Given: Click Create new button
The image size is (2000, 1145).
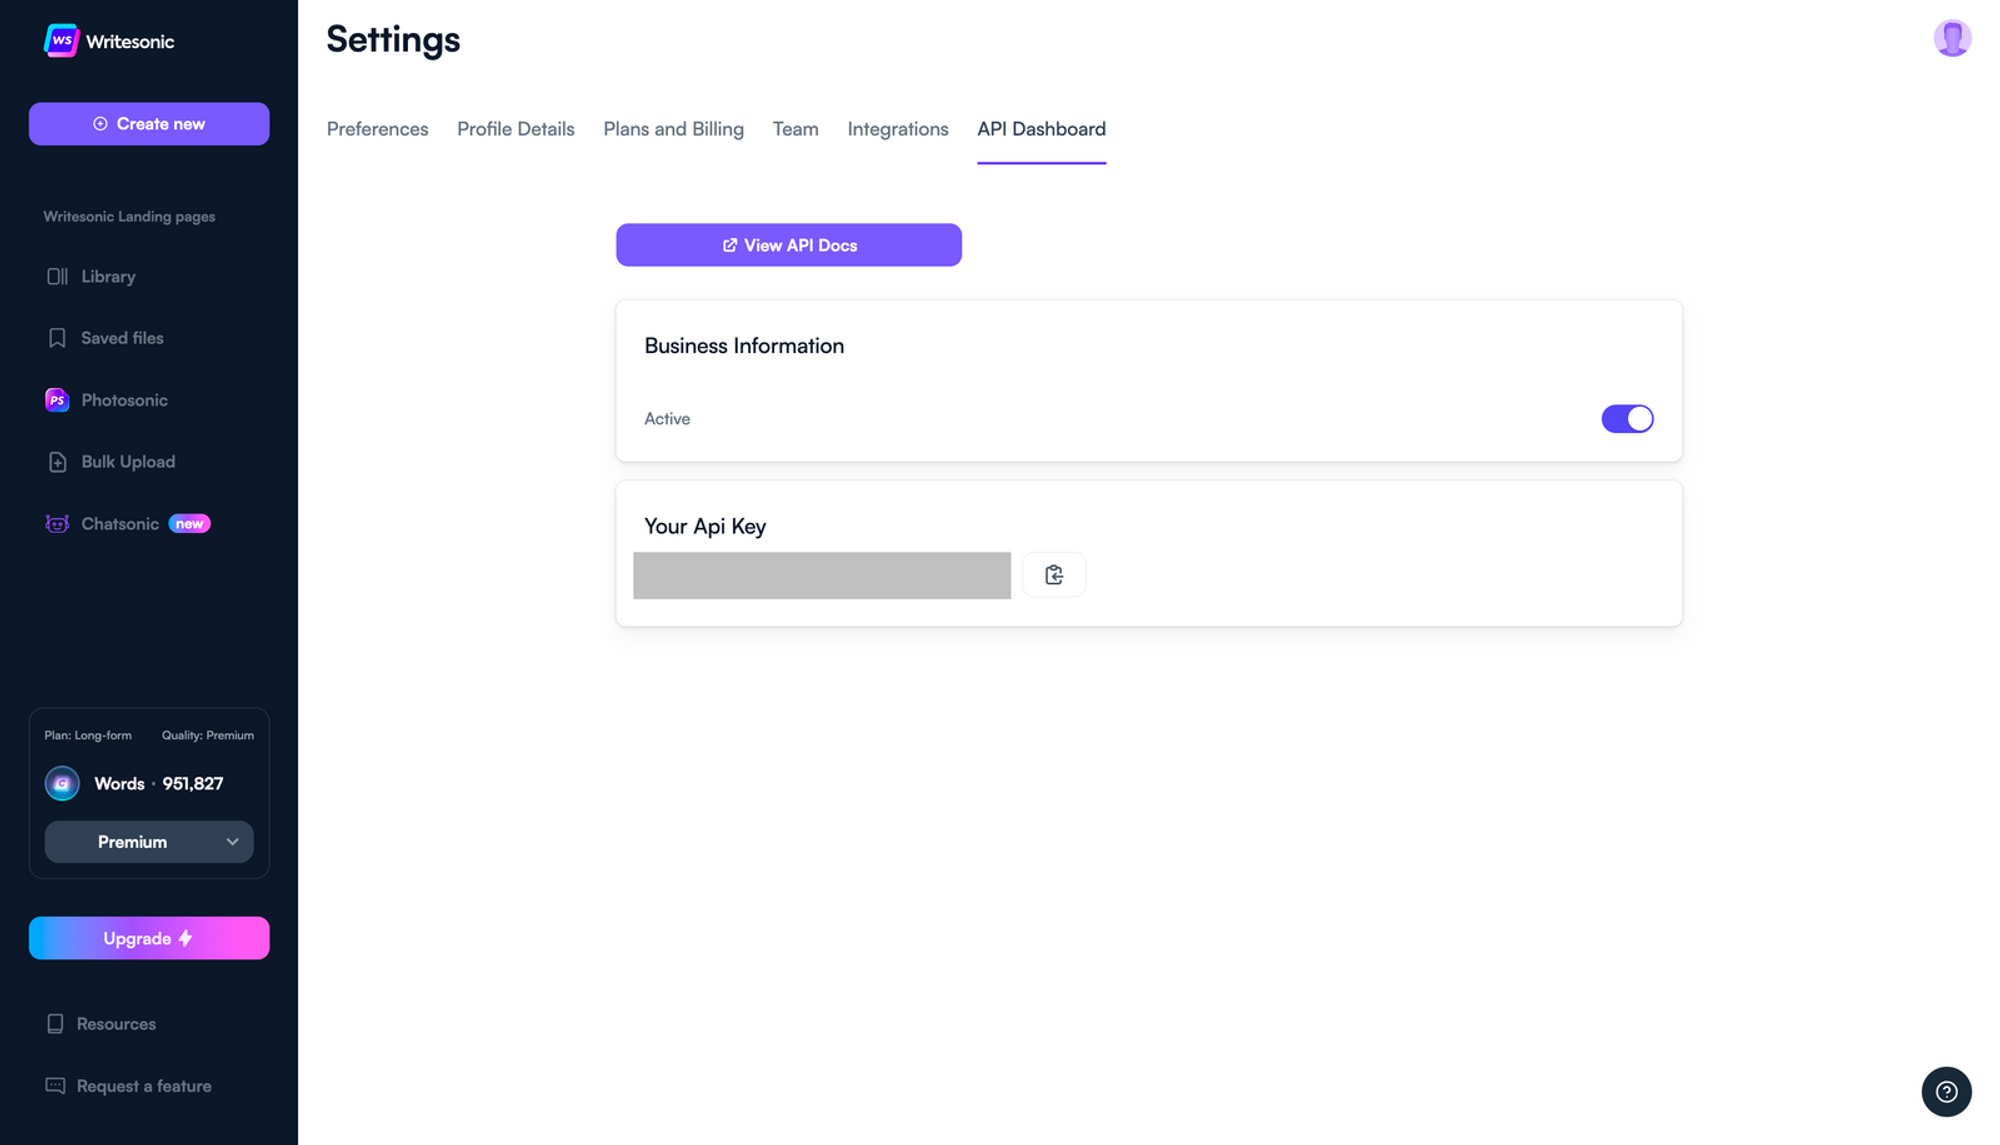Looking at the screenshot, I should tap(148, 124).
